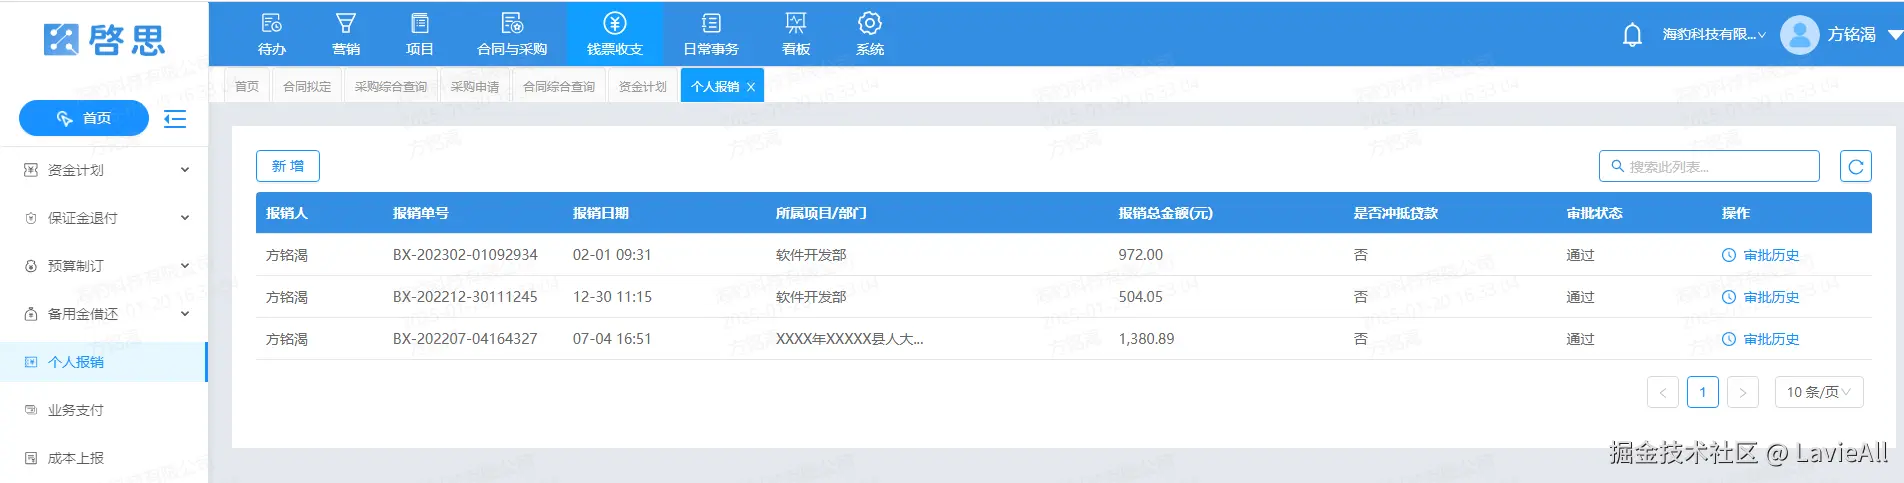Open the 日常事务 module icon
The image size is (1904, 483).
click(x=711, y=23)
